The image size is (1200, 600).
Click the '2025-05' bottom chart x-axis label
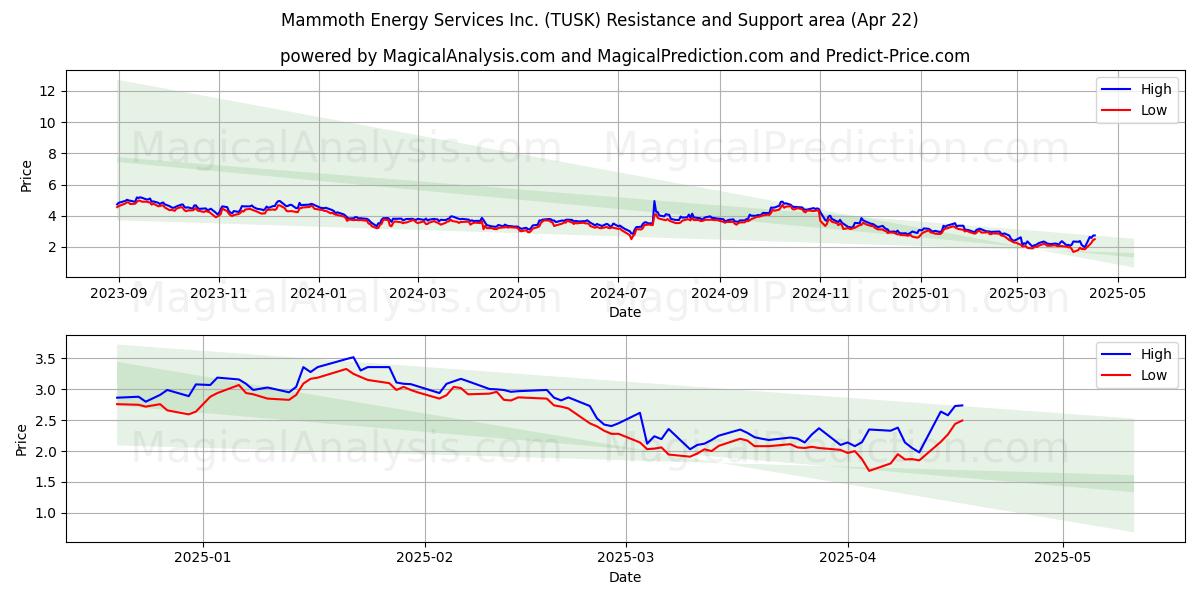(1063, 559)
